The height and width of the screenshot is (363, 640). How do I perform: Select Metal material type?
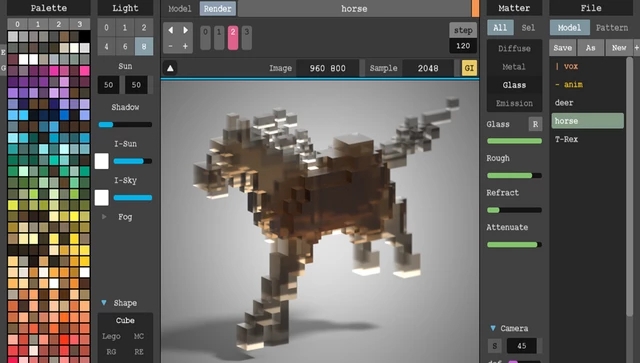514,67
